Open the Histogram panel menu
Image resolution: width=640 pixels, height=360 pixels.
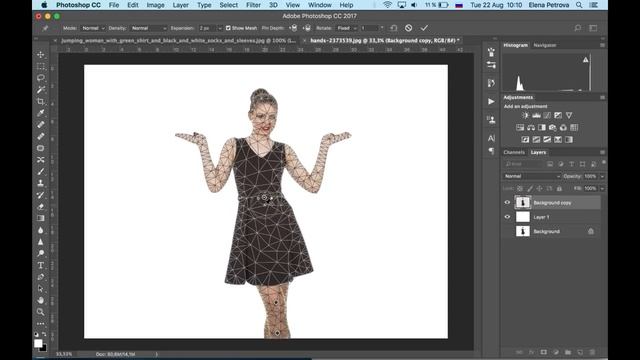tap(602, 45)
